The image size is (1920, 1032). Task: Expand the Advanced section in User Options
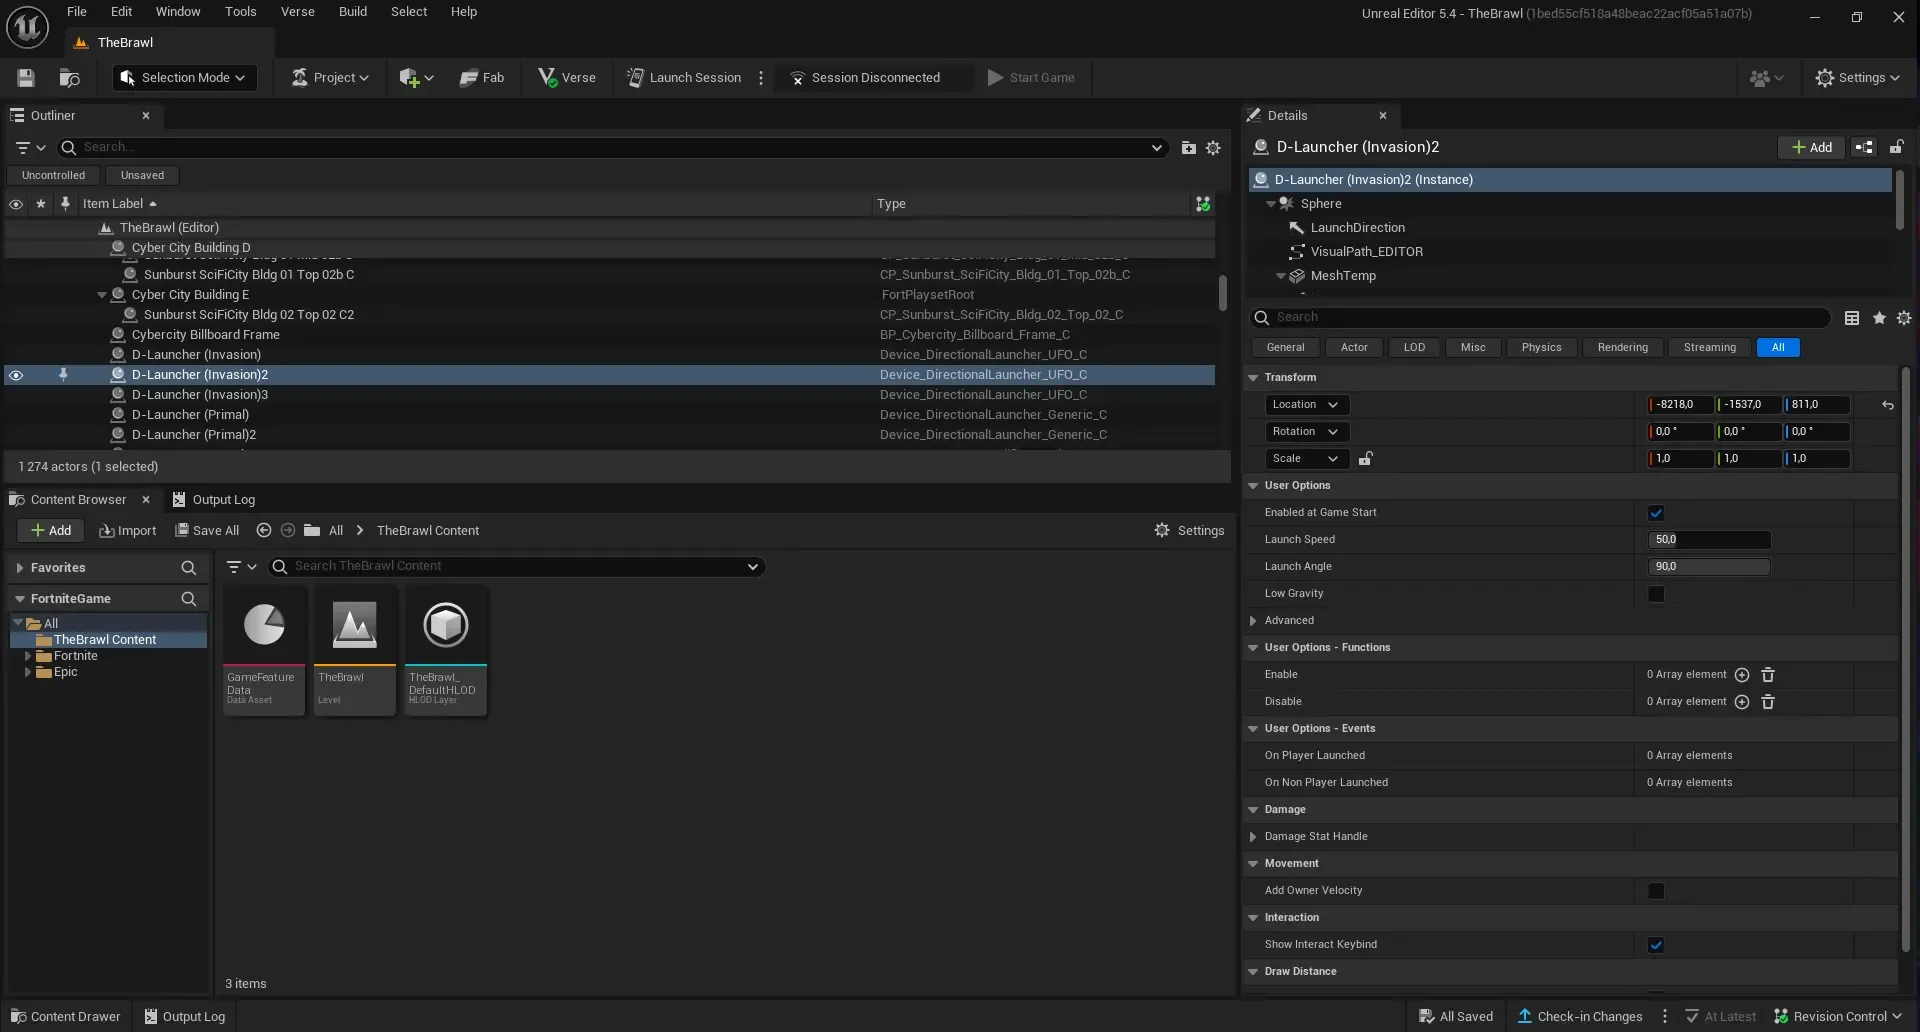coord(1253,621)
